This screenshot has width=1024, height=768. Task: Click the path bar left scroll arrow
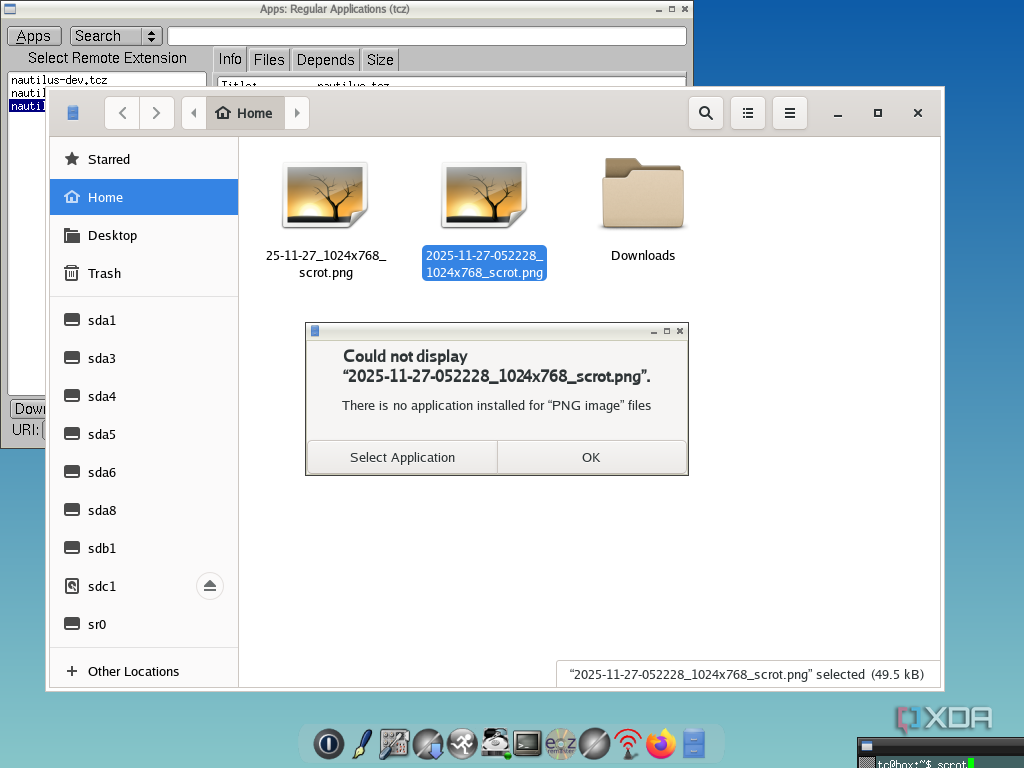(194, 113)
